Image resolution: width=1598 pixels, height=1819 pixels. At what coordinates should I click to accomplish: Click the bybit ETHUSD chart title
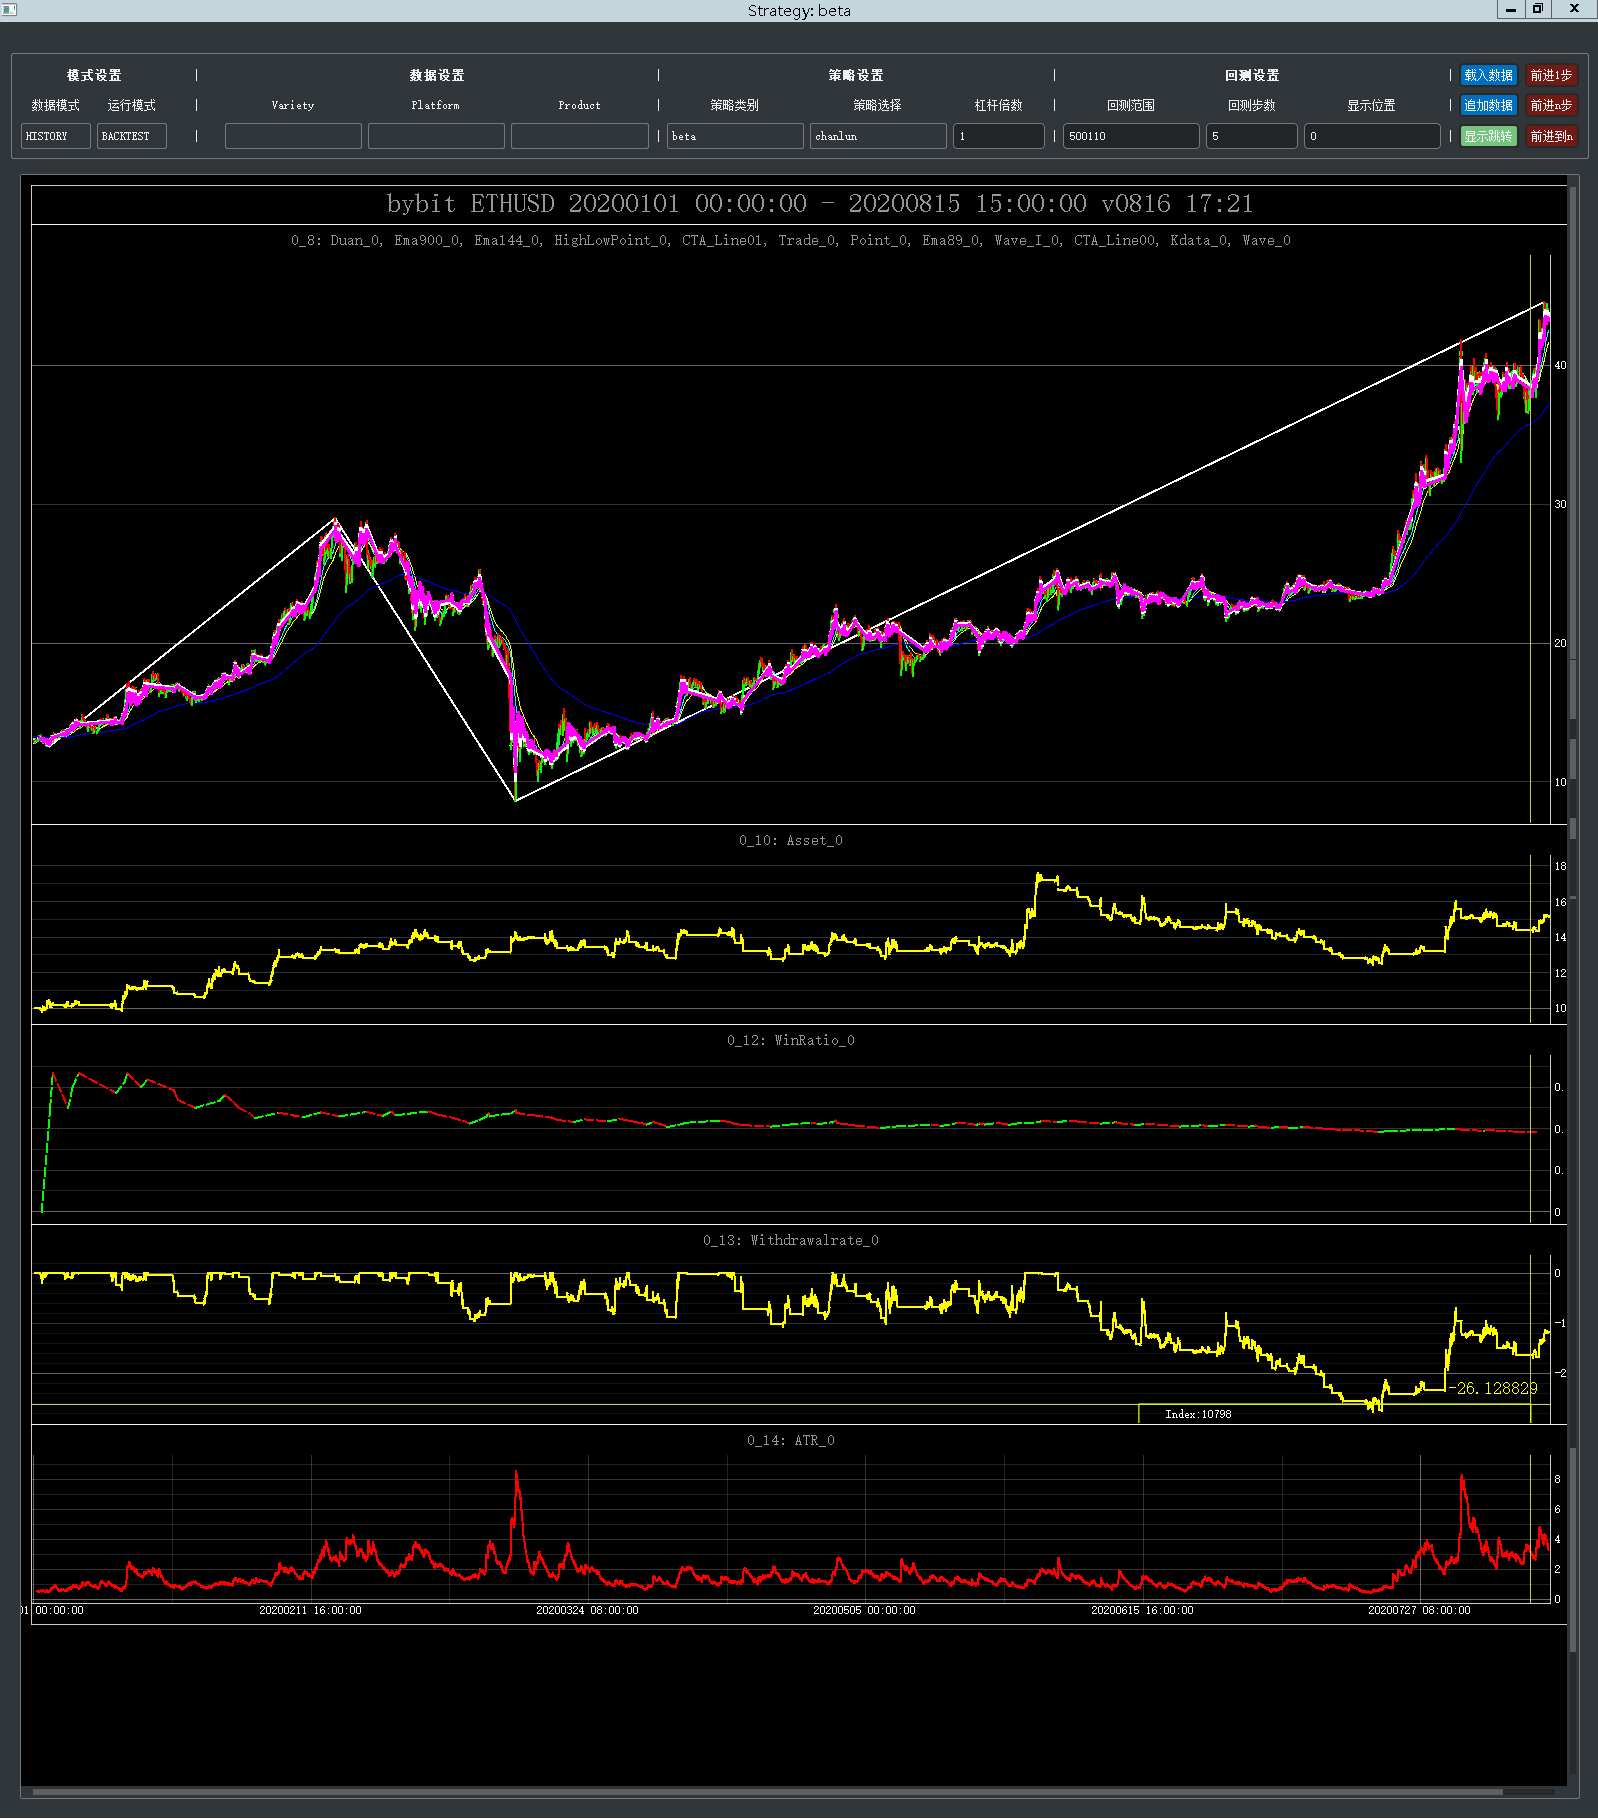pyautogui.click(x=820, y=204)
